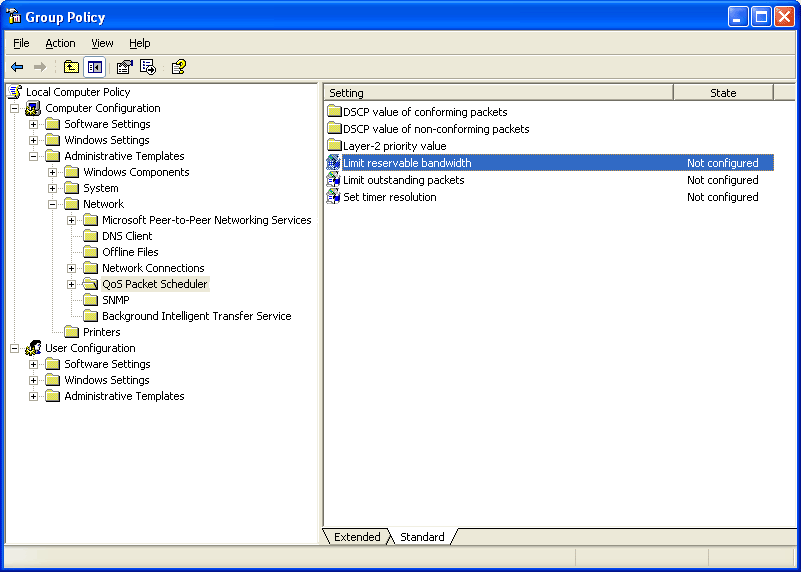The width and height of the screenshot is (801, 572).
Task: Toggle the Show/Hide Console Tree button
Action: [x=94, y=67]
